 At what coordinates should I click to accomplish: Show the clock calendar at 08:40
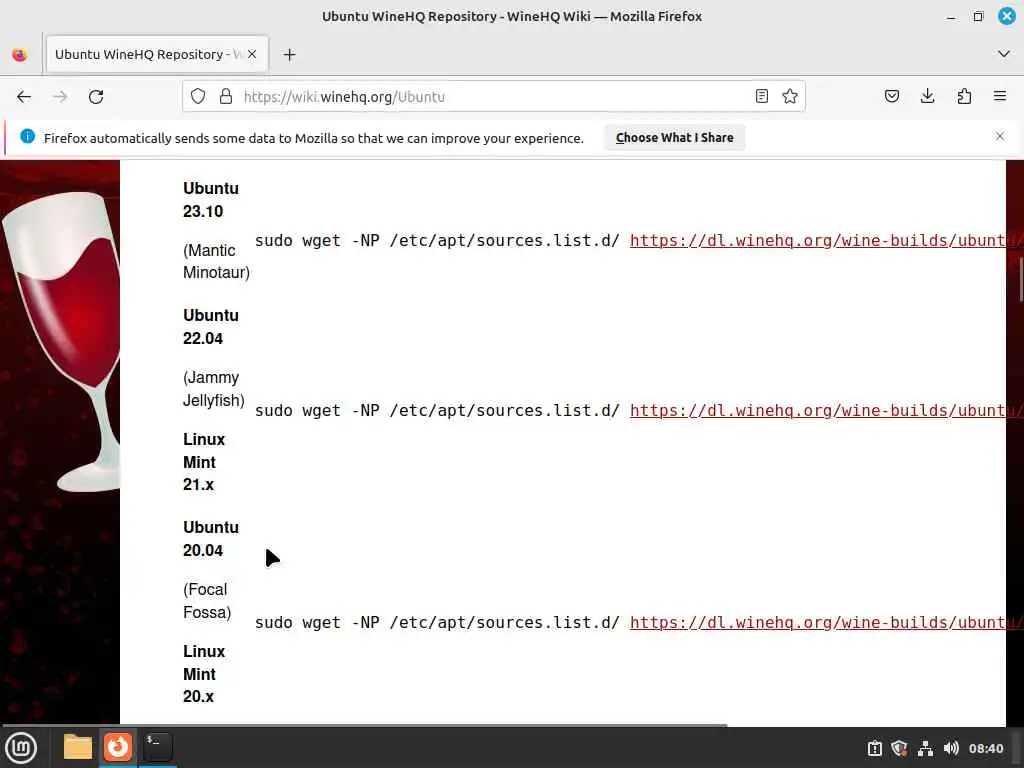point(985,748)
